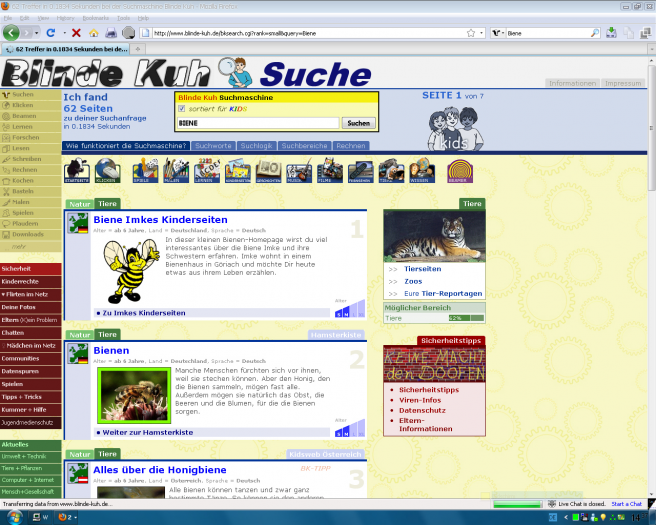Image resolution: width=656 pixels, height=525 pixels.
Task: Show hidden system tray icons arrow
Action: pos(566,517)
